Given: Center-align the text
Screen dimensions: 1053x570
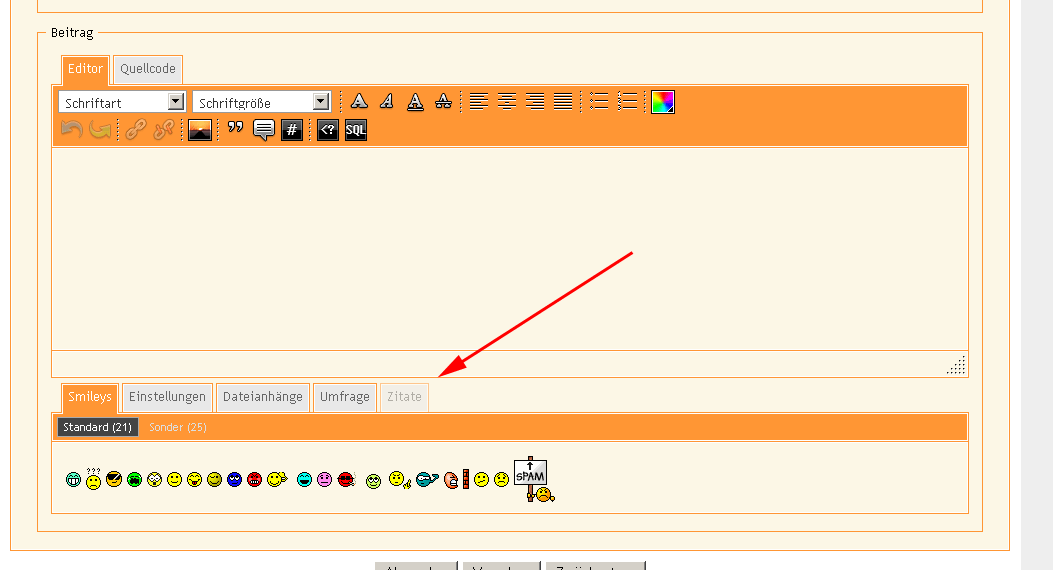Looking at the screenshot, I should click(x=507, y=101).
